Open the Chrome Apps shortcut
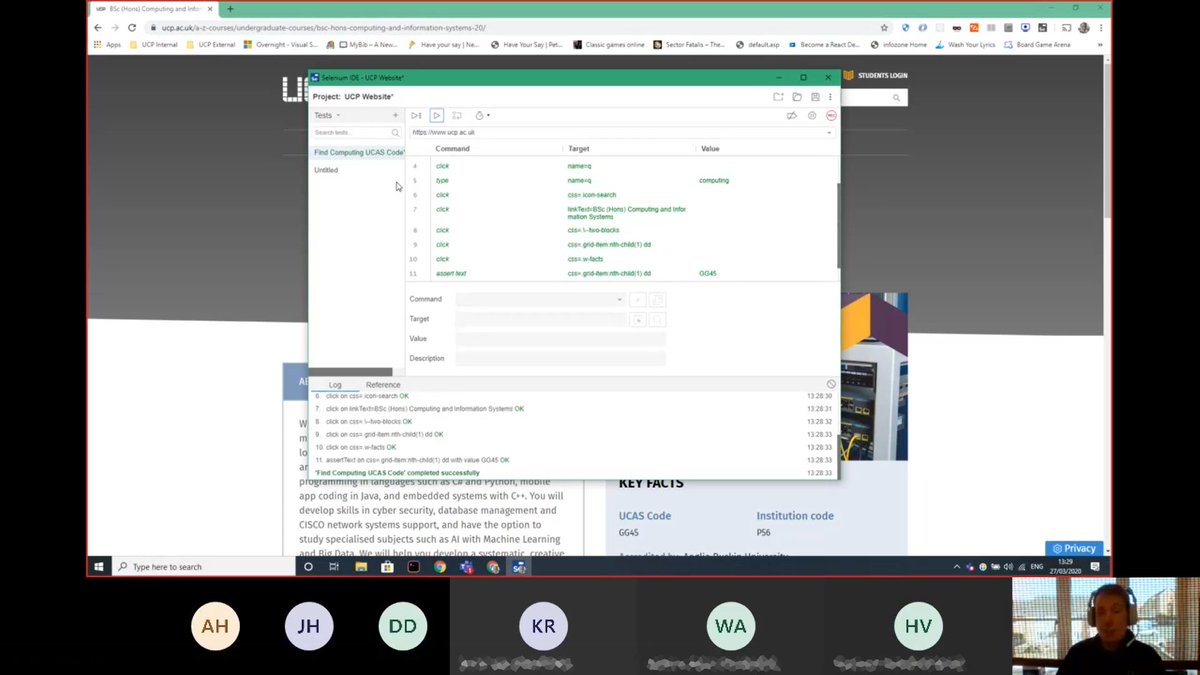Screen dimensions: 1200x675 107,44
